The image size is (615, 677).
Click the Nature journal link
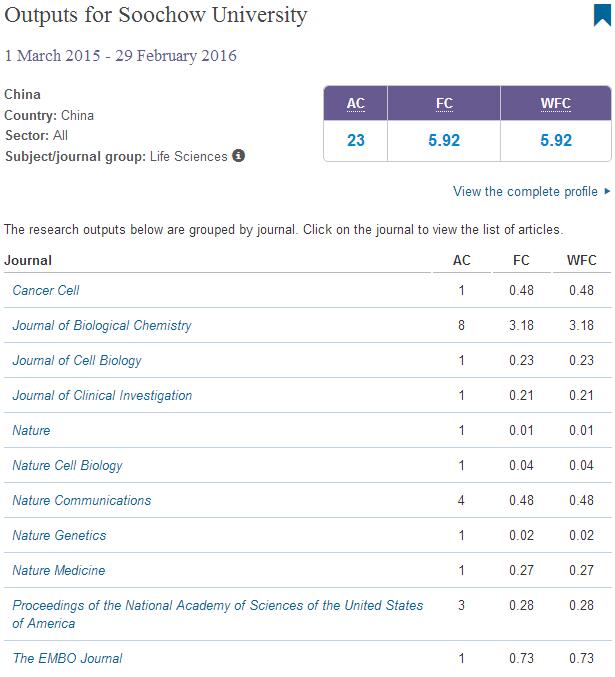point(31,430)
